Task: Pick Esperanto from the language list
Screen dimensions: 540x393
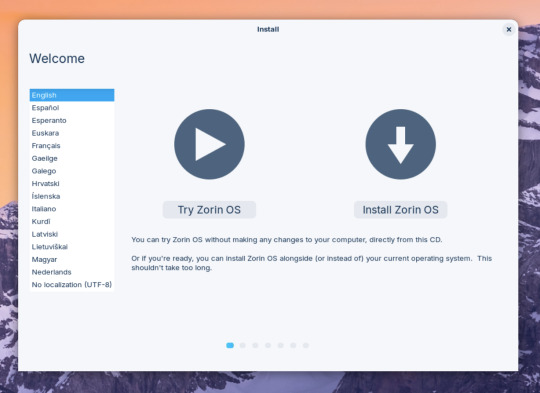Action: (x=72, y=121)
